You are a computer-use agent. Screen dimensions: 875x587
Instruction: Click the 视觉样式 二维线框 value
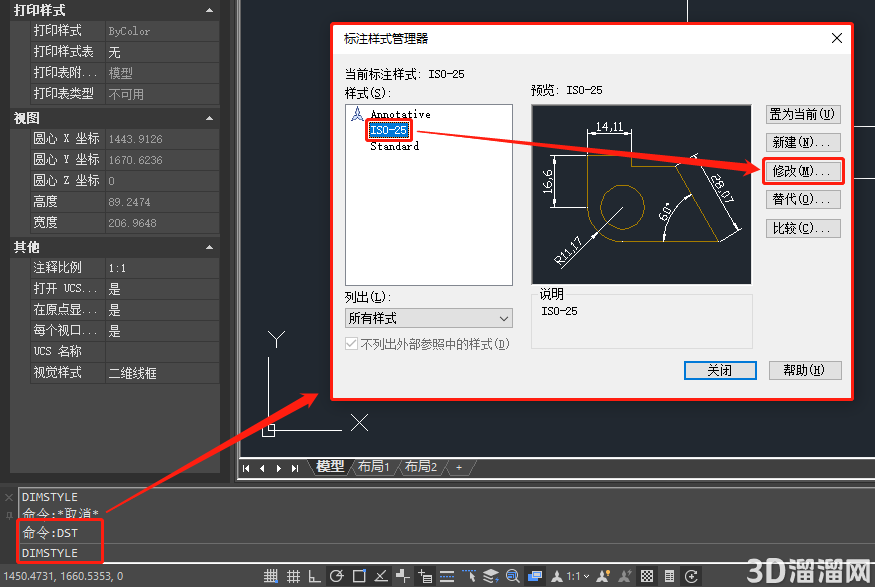[x=162, y=373]
